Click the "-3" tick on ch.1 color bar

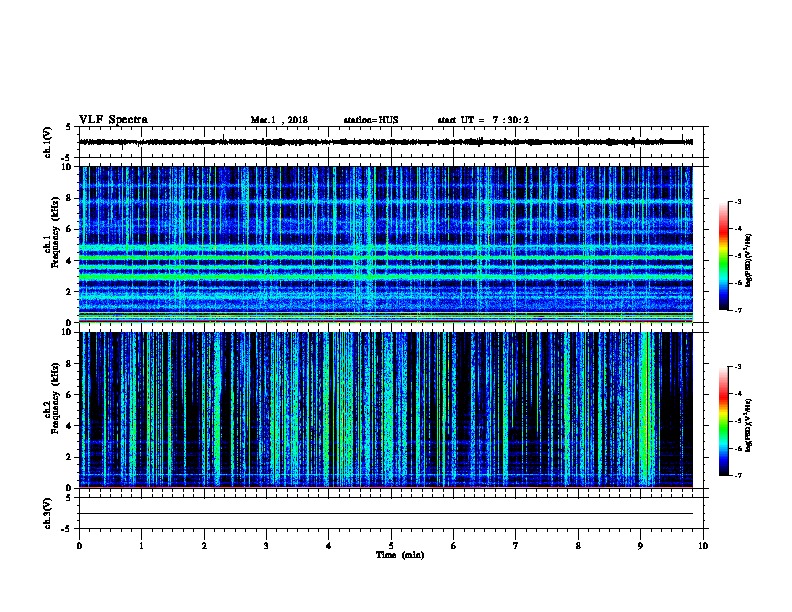coord(737,201)
